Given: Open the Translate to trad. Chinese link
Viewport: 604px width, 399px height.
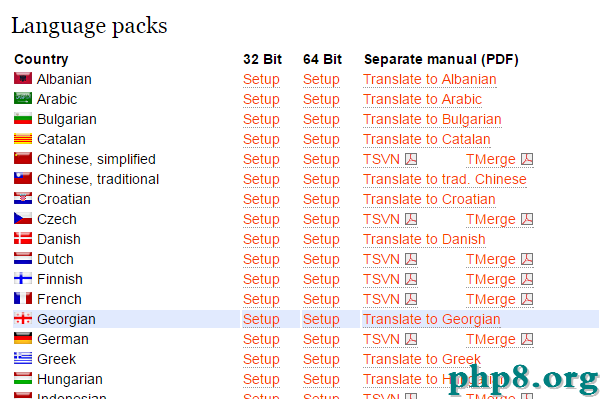Looking at the screenshot, I should 445,179.
